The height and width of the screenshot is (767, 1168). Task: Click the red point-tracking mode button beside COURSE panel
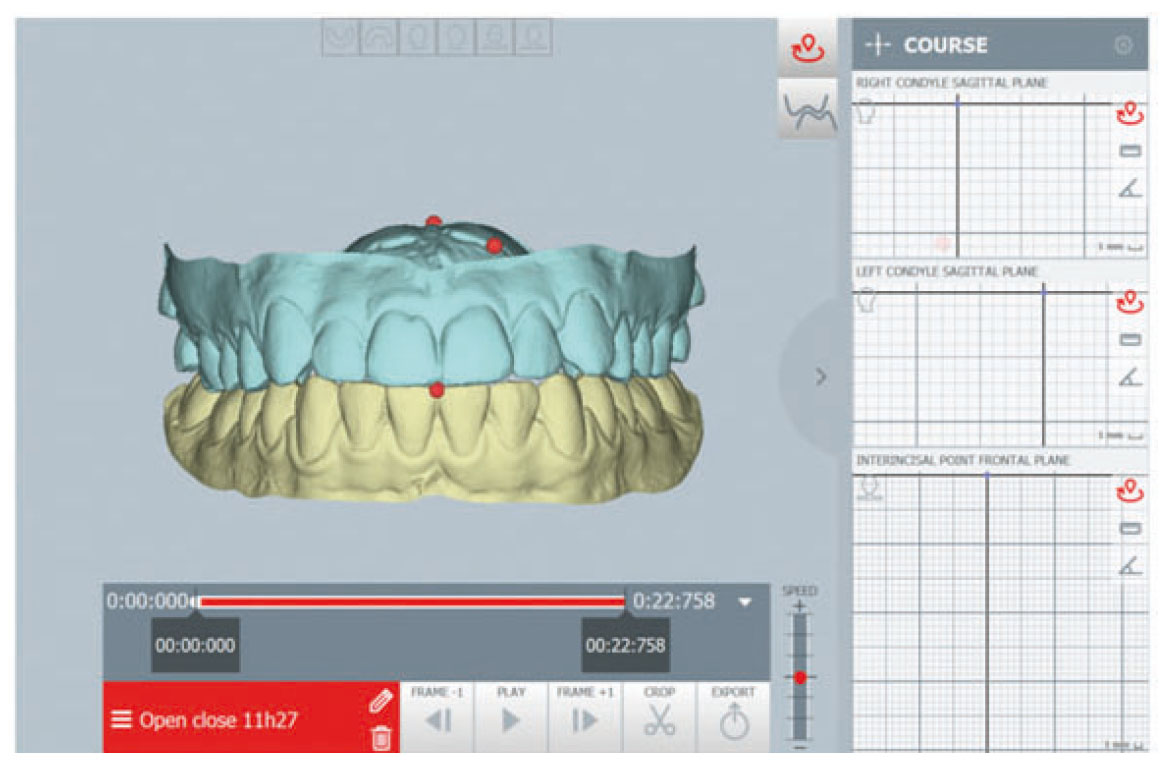(807, 48)
